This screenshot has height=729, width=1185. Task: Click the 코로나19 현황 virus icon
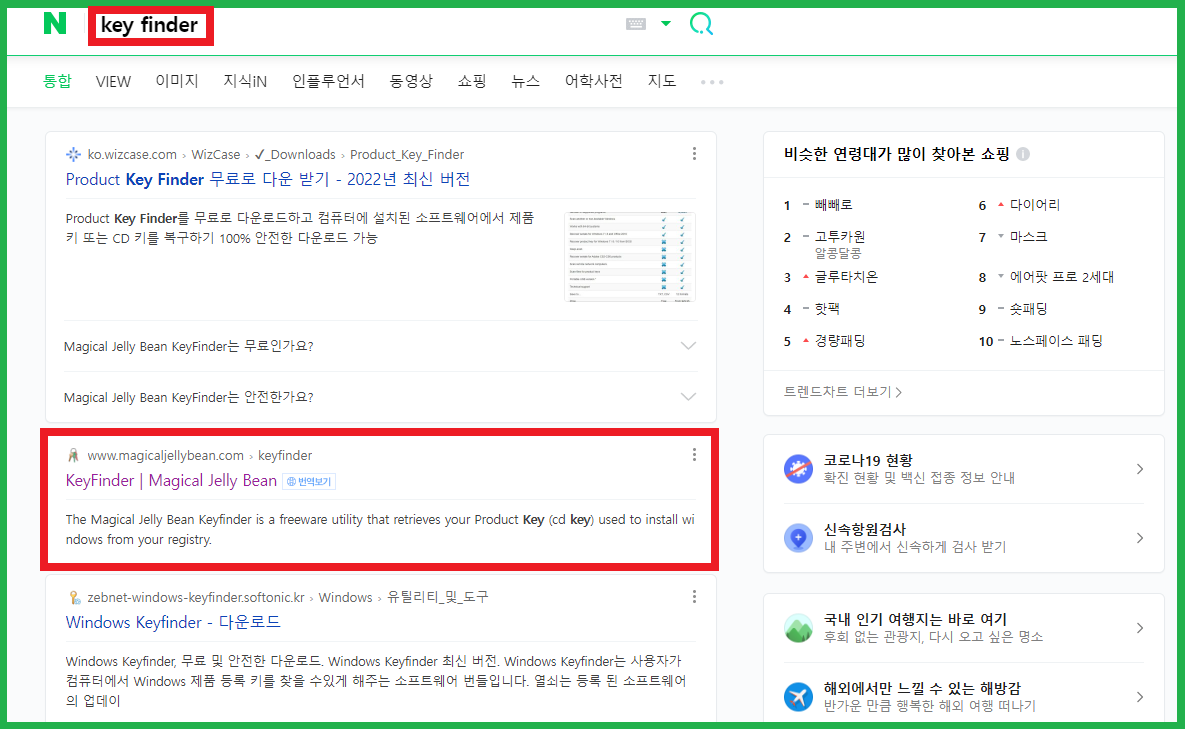coord(798,469)
